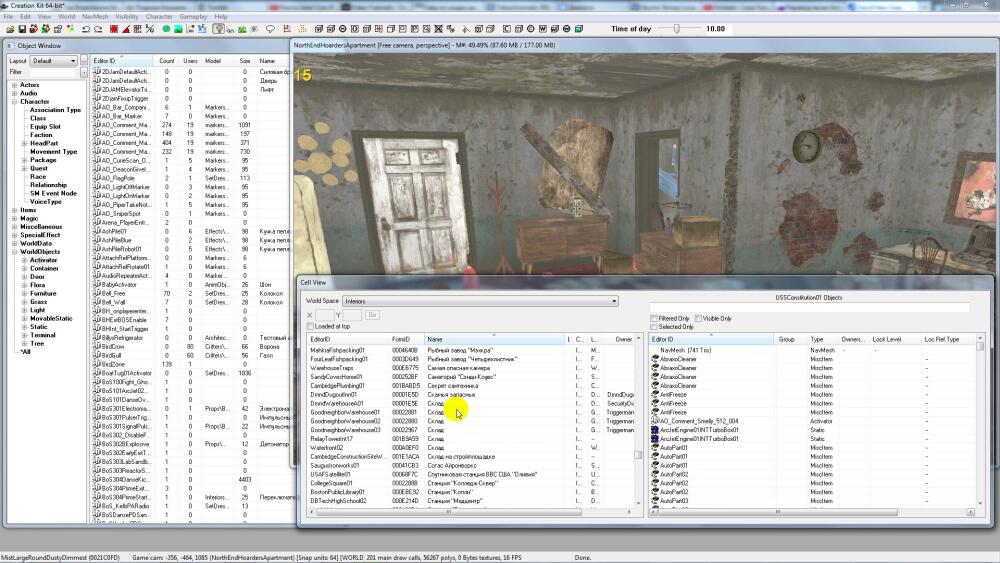Click the boxed D toolbar icon
1000x563 pixels.
click(x=355, y=29)
